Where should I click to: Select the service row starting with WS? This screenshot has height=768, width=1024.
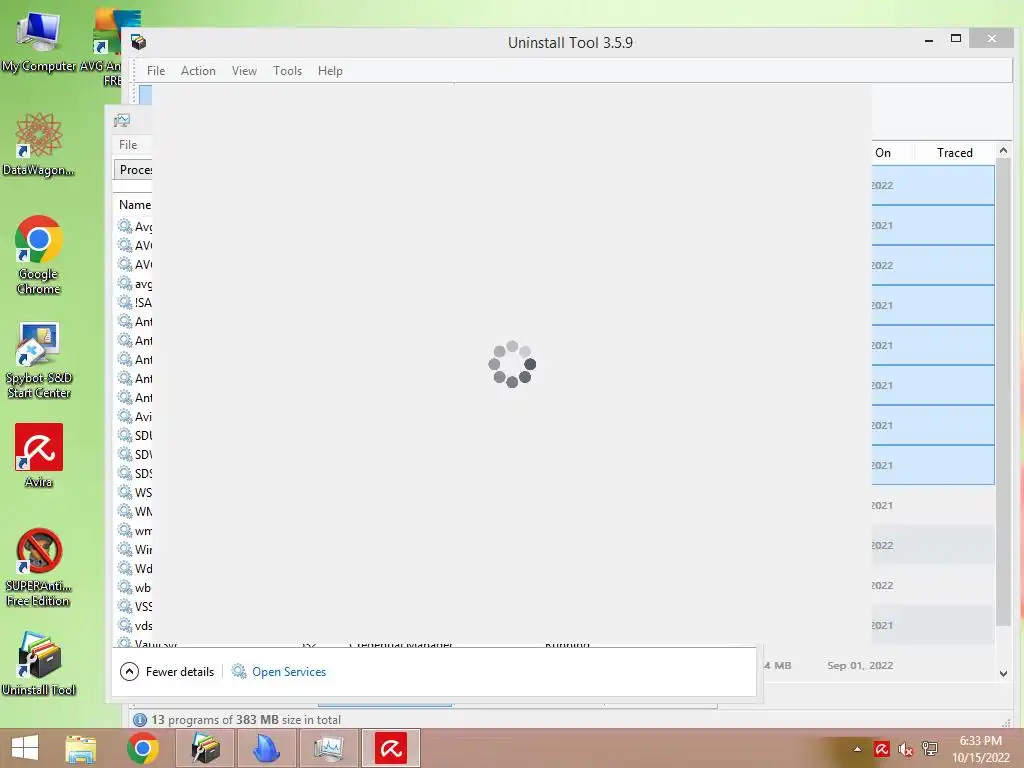(134, 492)
